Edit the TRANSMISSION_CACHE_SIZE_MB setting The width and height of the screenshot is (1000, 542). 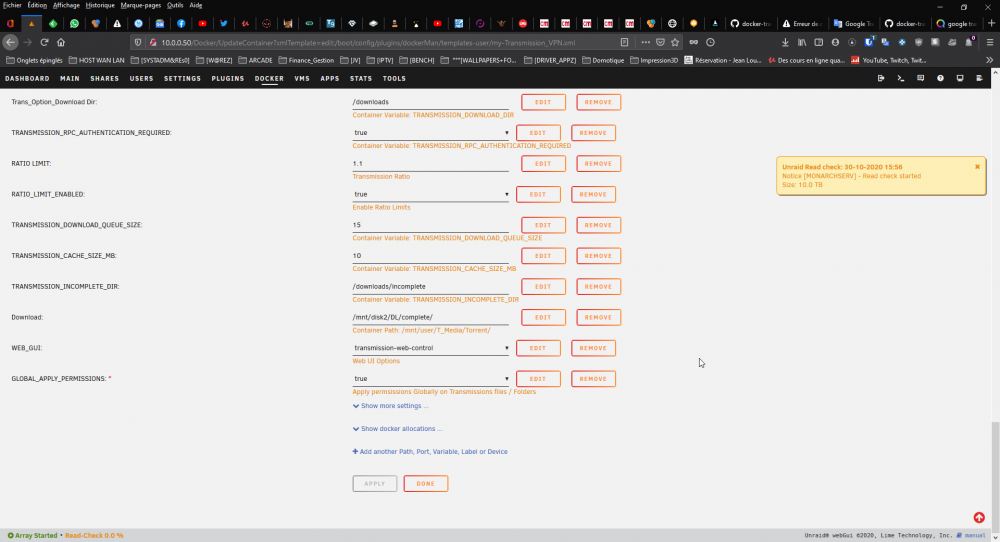tap(543, 256)
